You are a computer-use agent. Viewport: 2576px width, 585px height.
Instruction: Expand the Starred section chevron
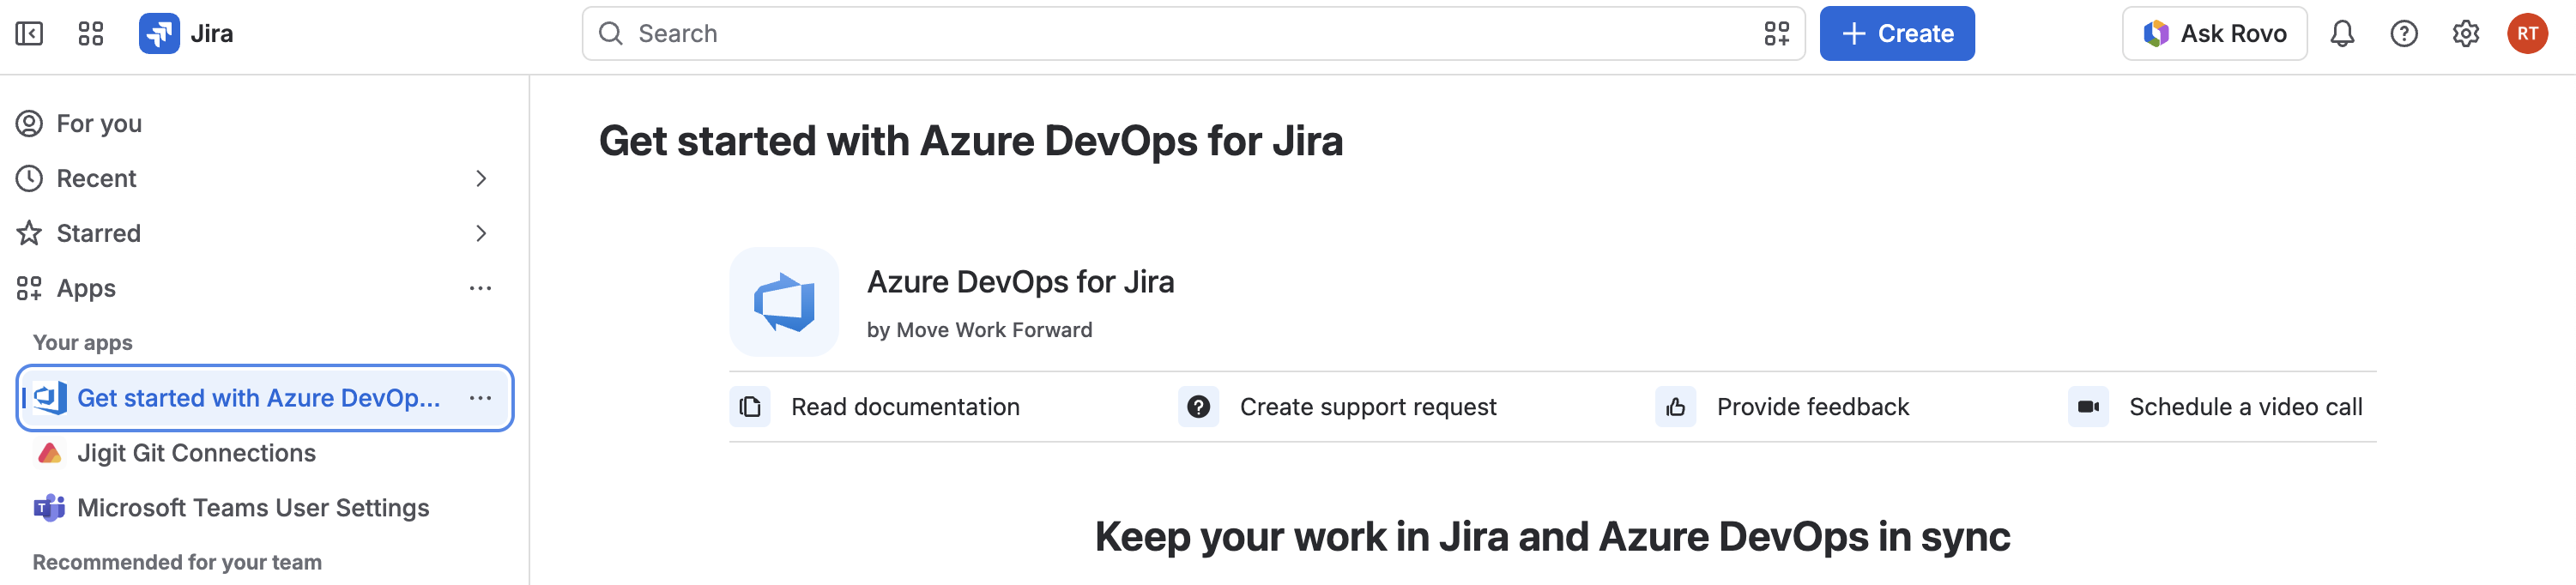click(481, 233)
